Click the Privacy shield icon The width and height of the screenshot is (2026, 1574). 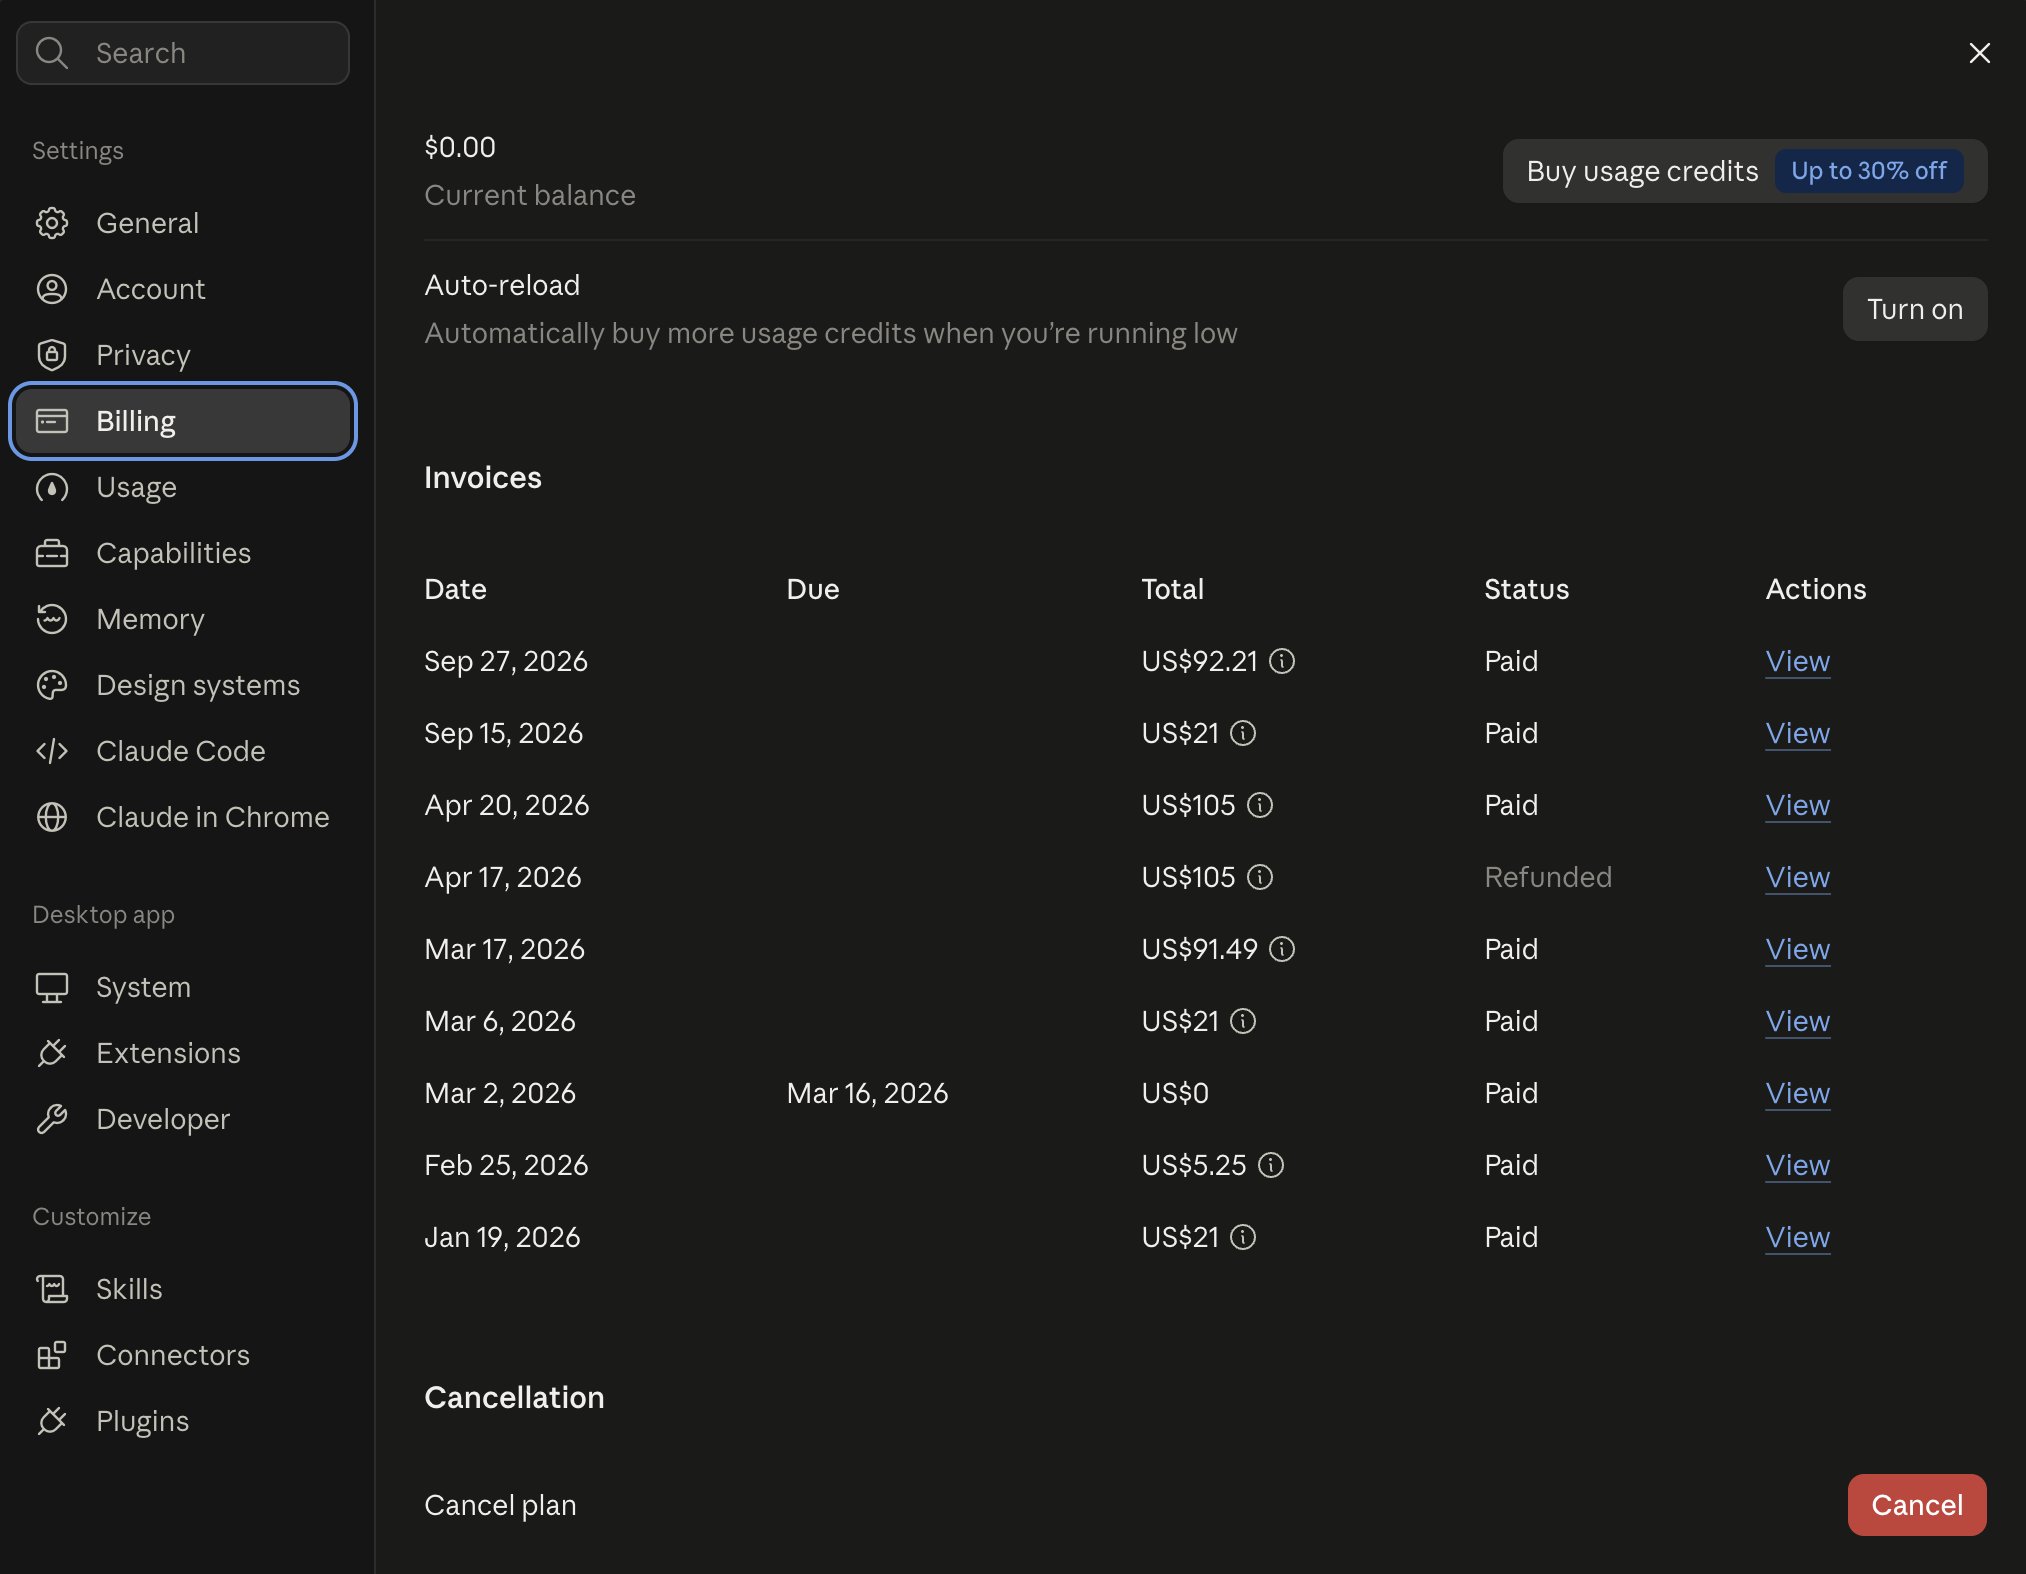52,355
